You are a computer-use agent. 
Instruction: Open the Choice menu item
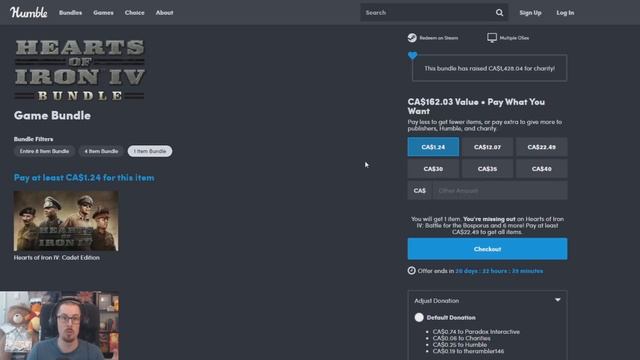pyautogui.click(x=135, y=13)
